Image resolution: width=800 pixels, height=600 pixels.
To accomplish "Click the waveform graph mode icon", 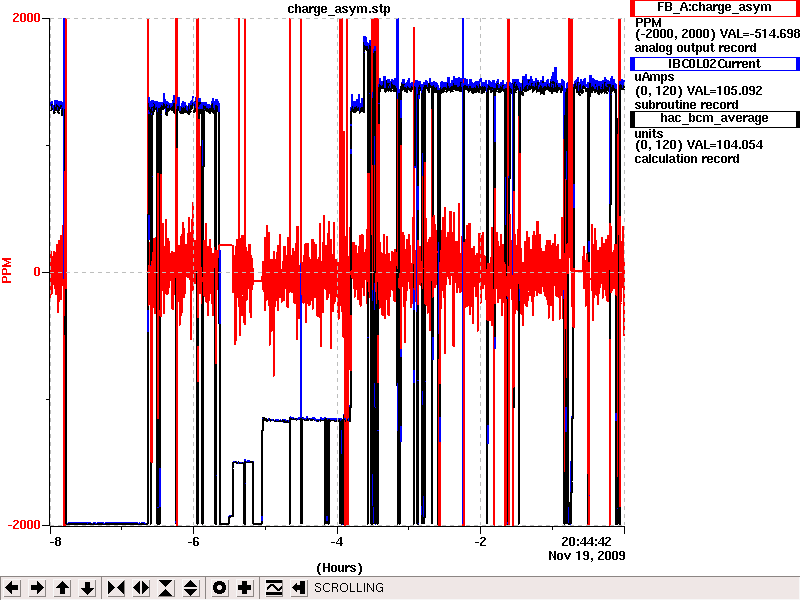I will pos(274,588).
